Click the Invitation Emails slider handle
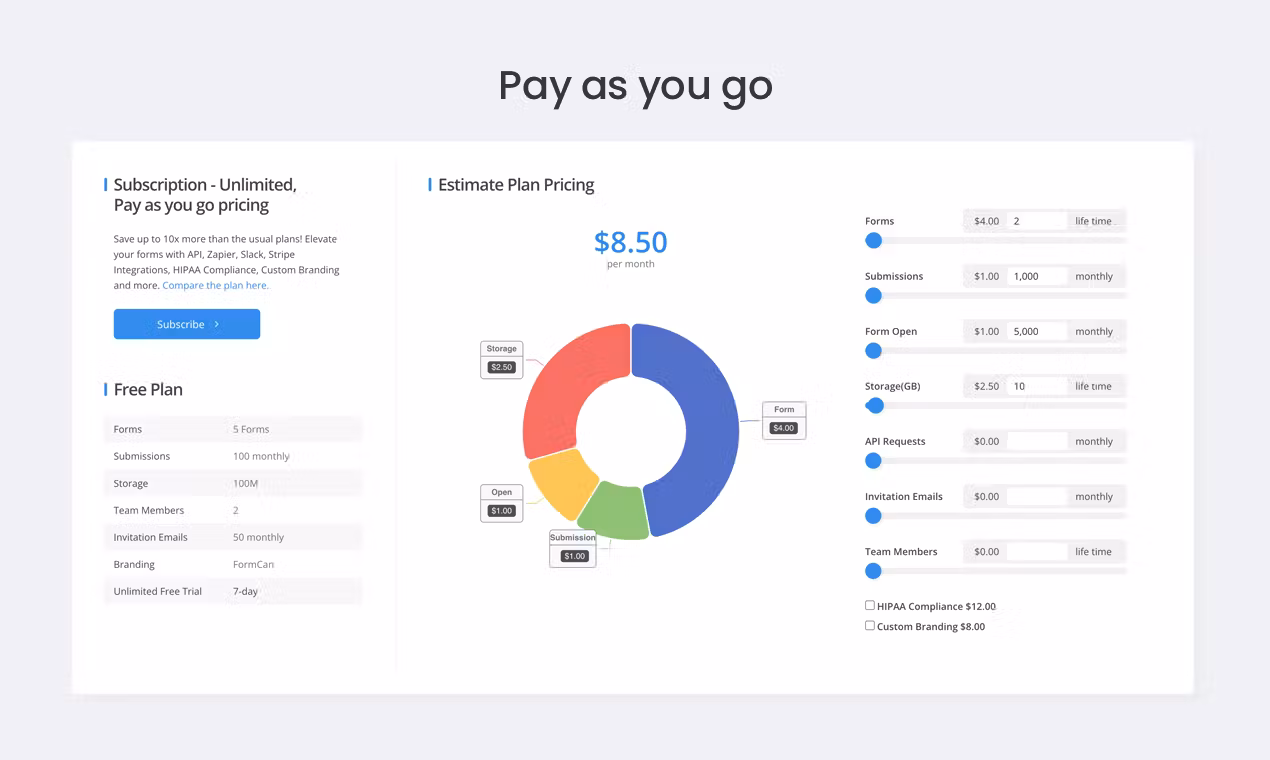1270x760 pixels. (x=873, y=515)
